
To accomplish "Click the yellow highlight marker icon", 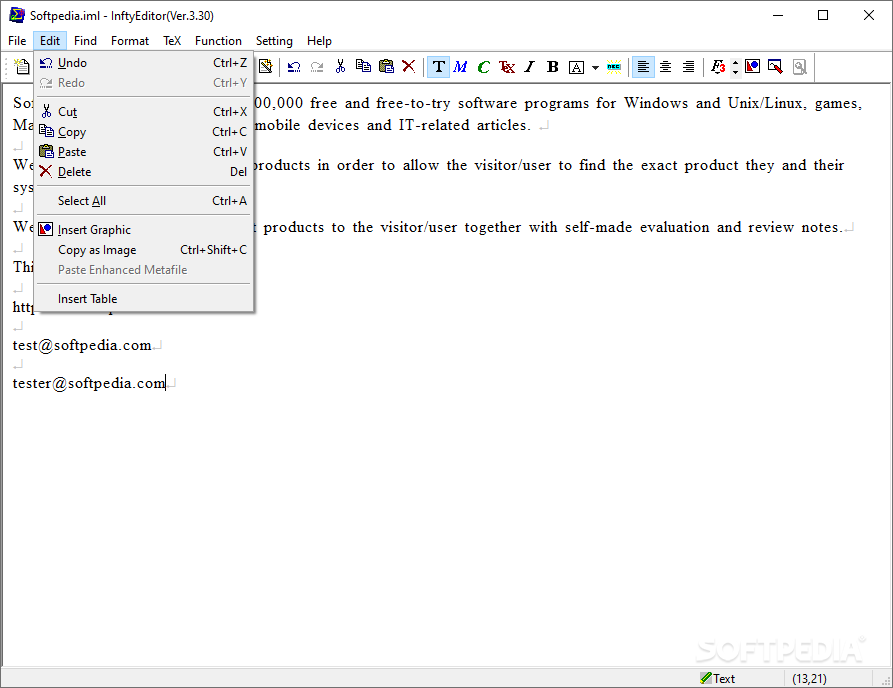I will pos(614,67).
